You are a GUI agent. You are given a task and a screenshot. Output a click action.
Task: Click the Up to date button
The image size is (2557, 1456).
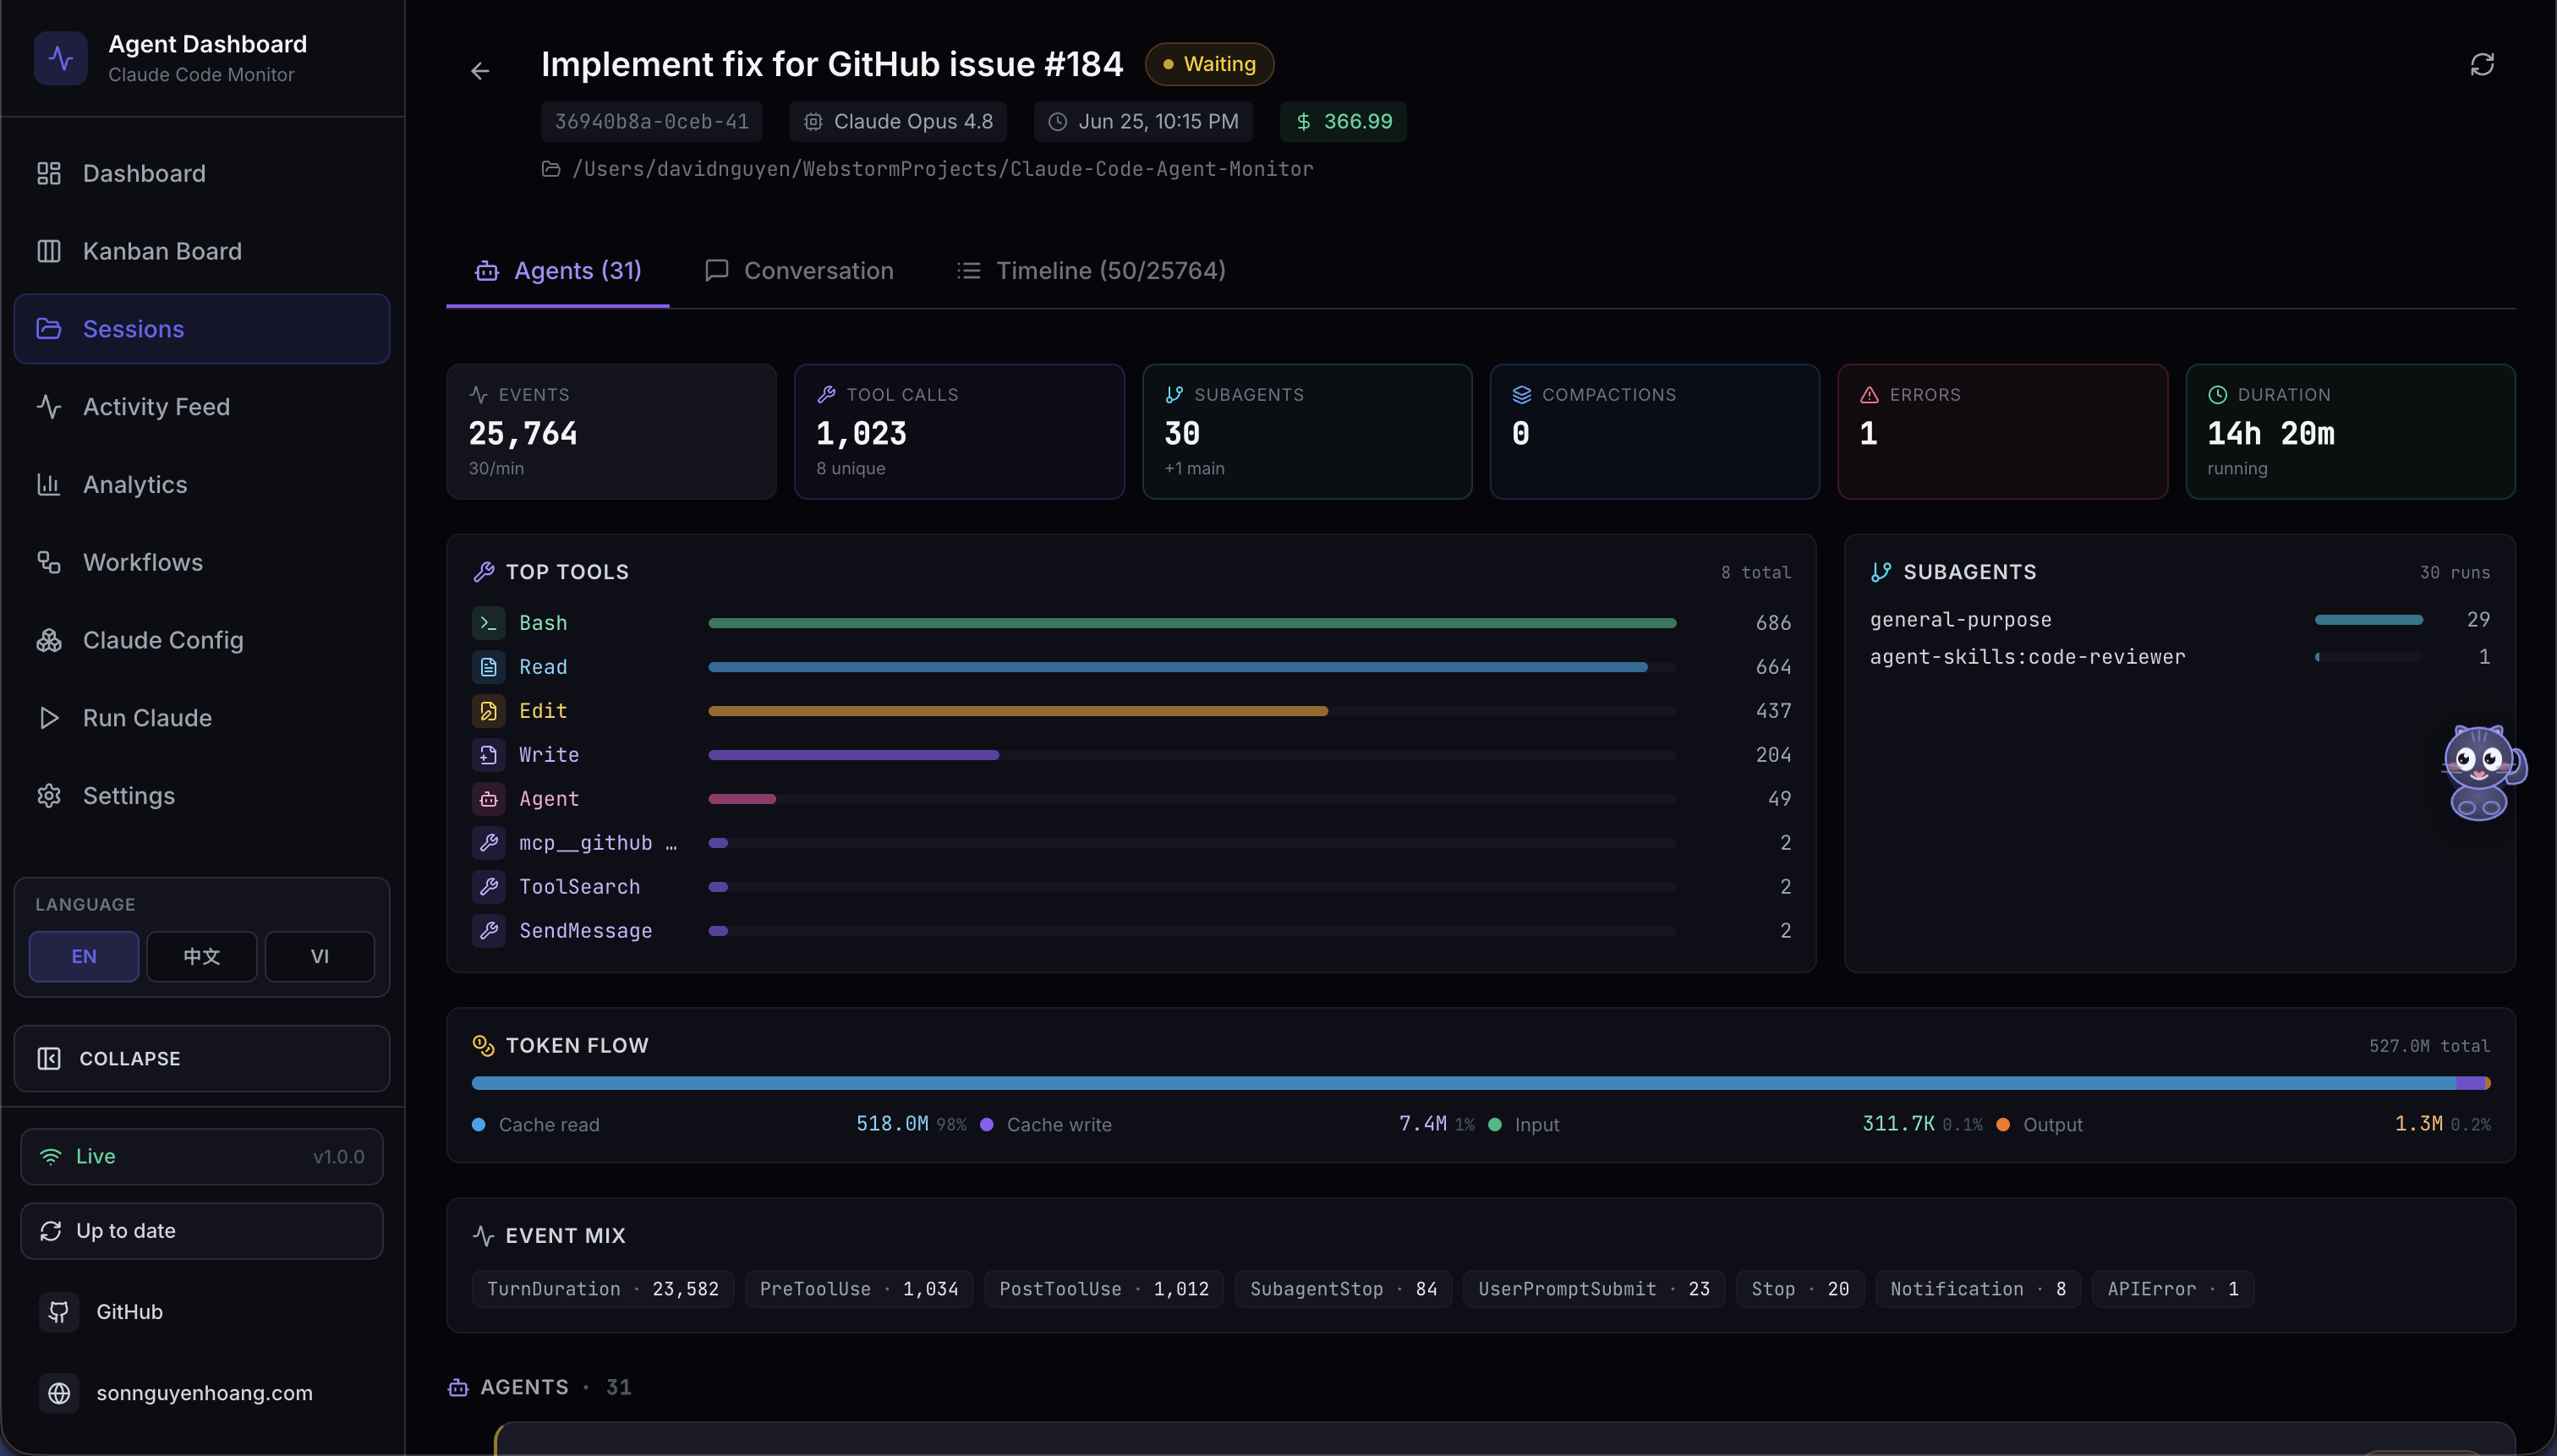click(x=202, y=1230)
